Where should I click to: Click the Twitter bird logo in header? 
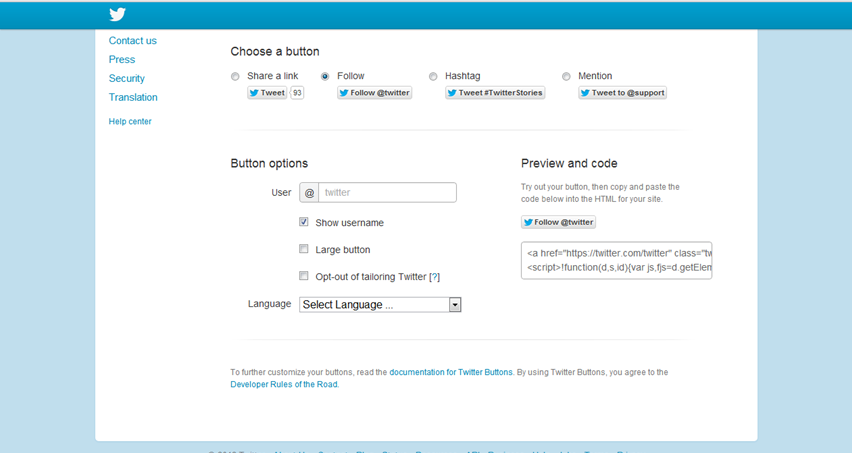click(117, 14)
